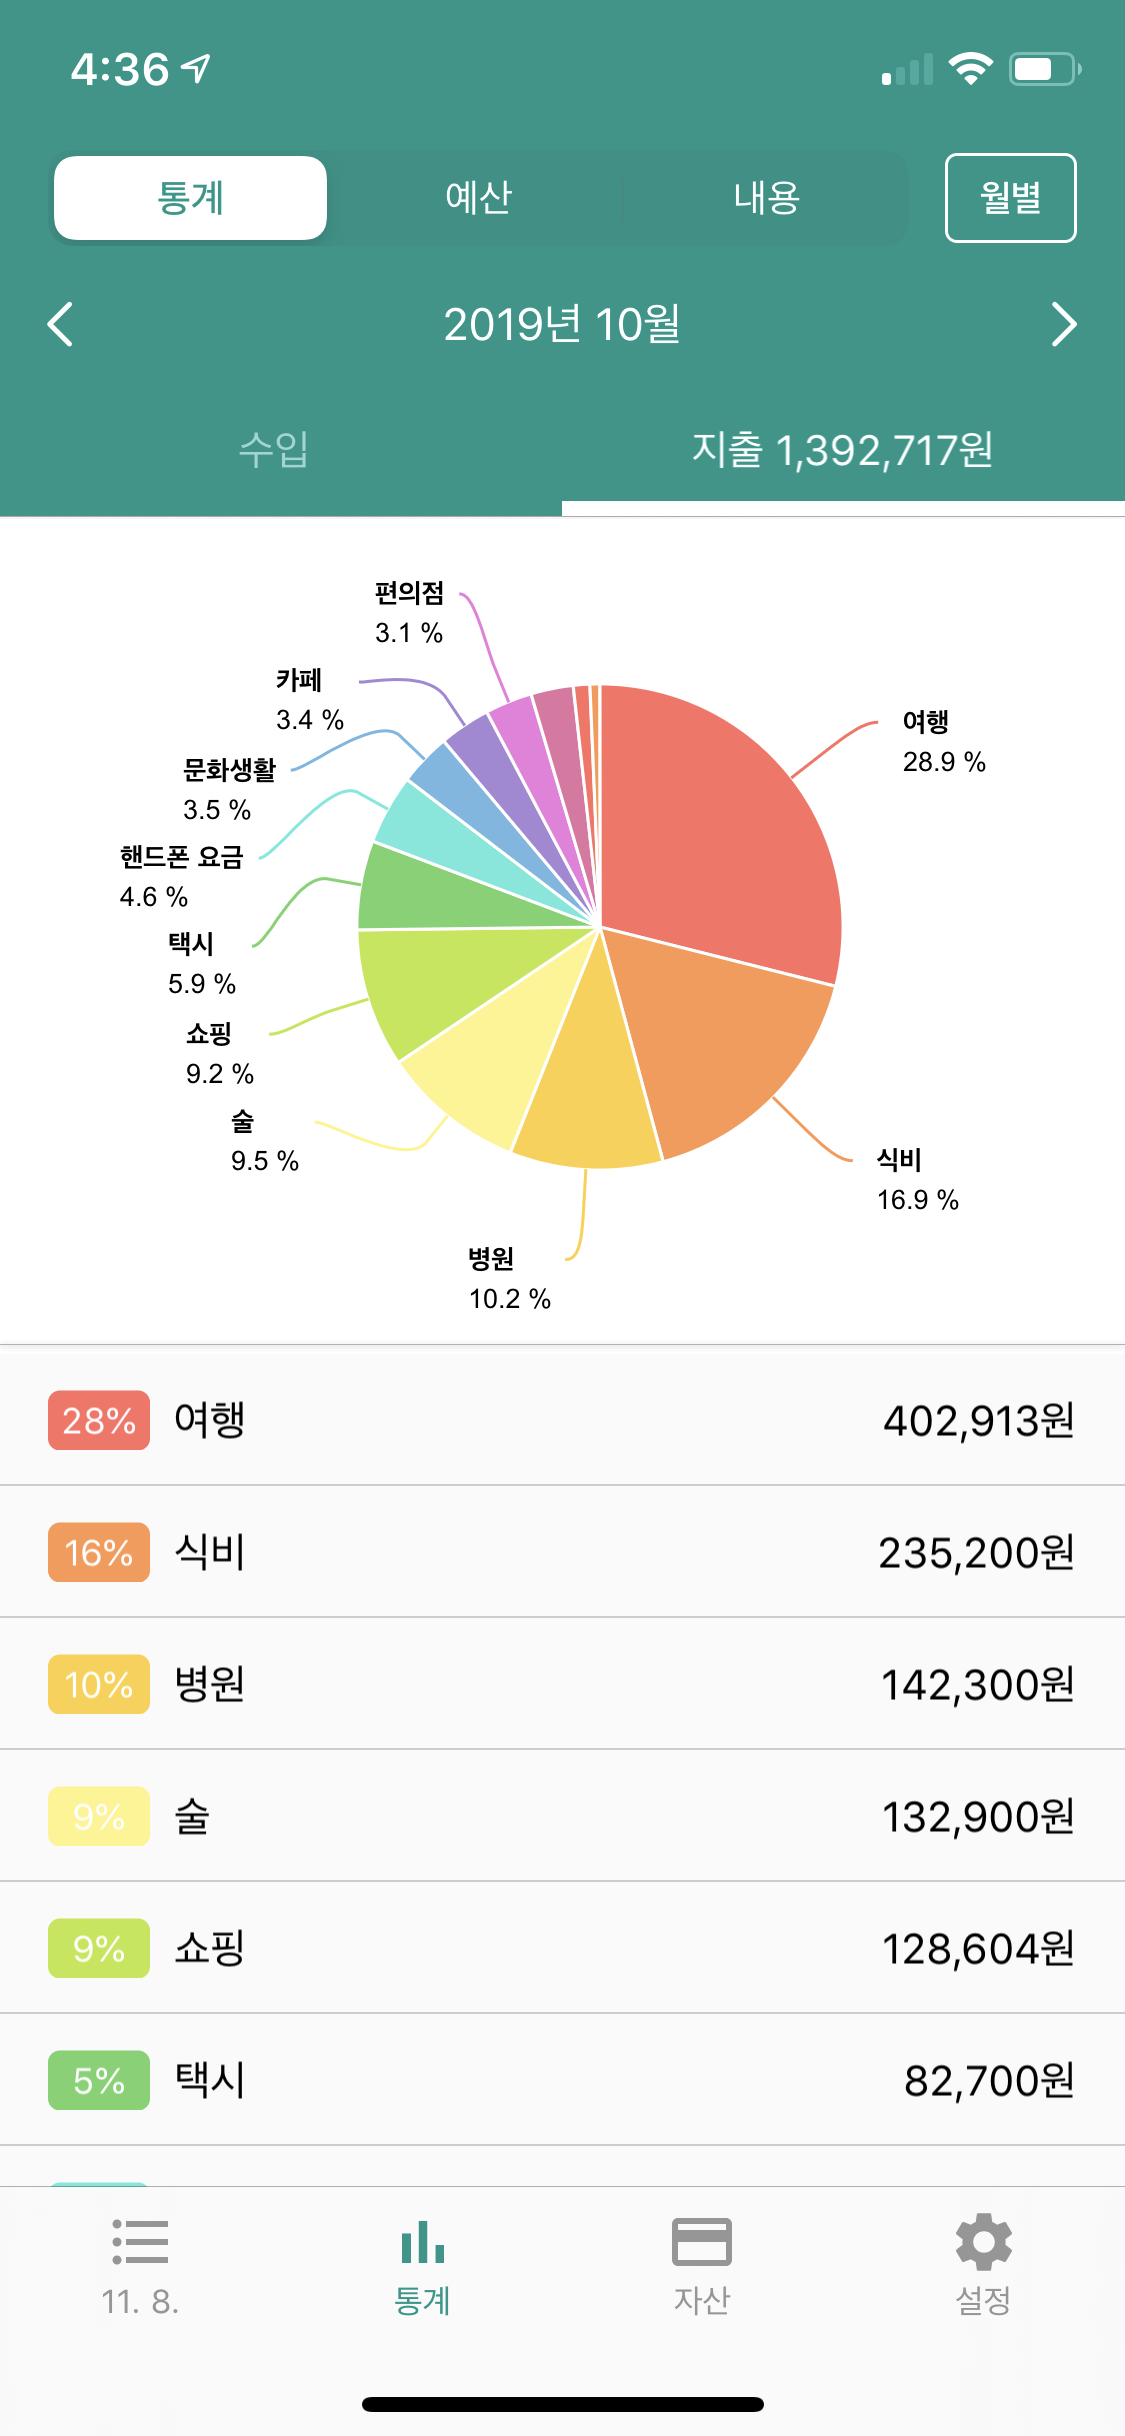Image resolution: width=1125 pixels, height=2436 pixels.
Task: Switch to the 예산 tab
Action: (x=478, y=198)
